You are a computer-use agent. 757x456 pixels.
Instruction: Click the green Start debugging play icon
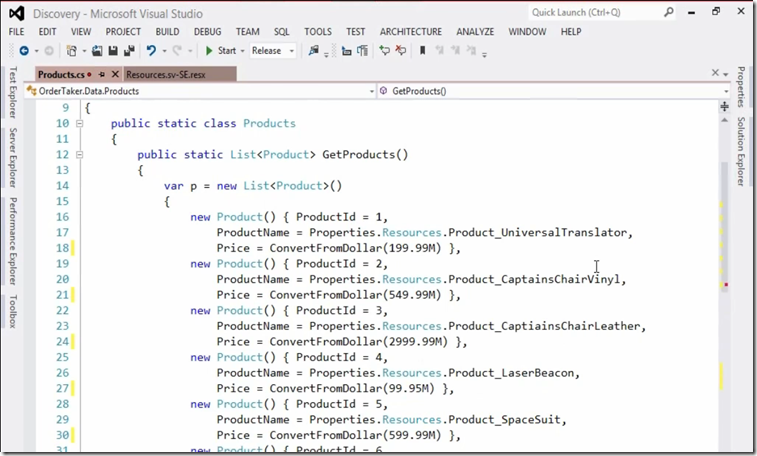209,51
